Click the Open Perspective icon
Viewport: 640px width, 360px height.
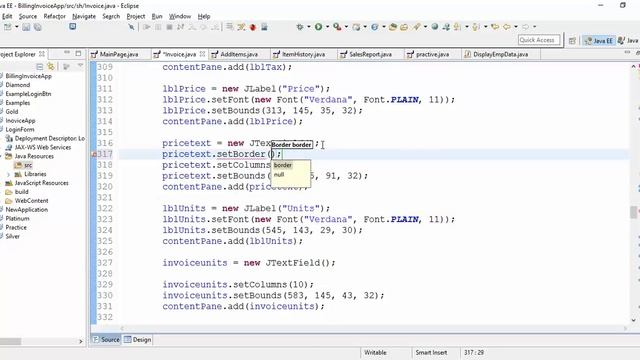[x=572, y=40]
